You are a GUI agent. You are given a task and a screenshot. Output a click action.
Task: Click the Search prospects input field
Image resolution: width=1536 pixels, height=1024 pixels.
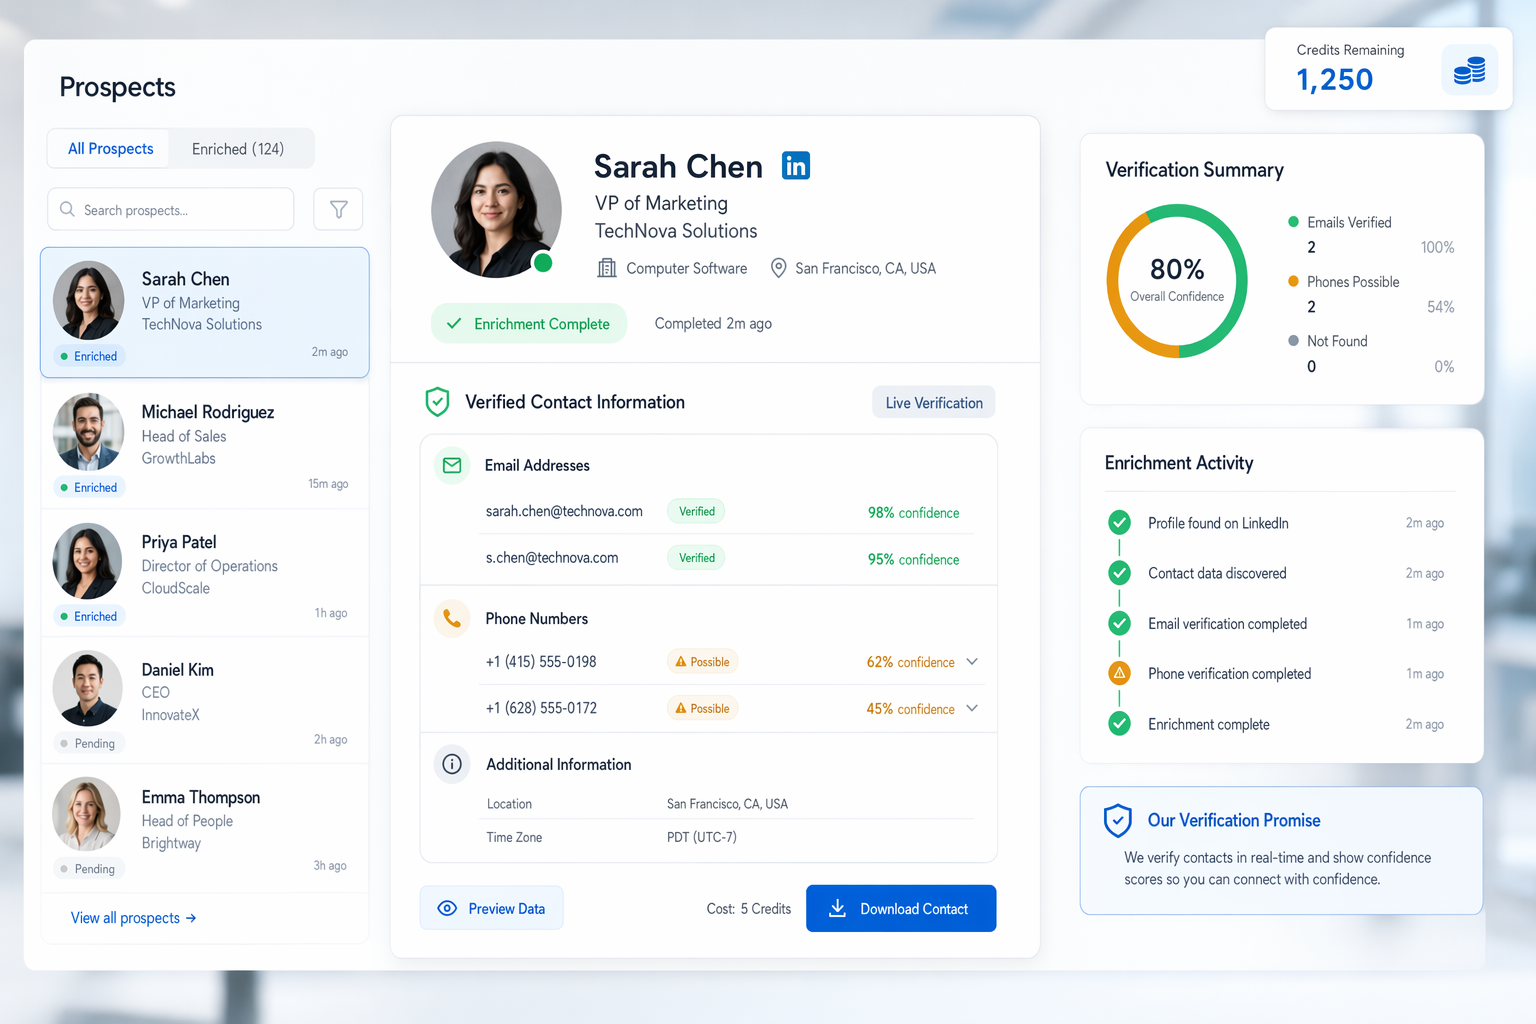pos(171,209)
